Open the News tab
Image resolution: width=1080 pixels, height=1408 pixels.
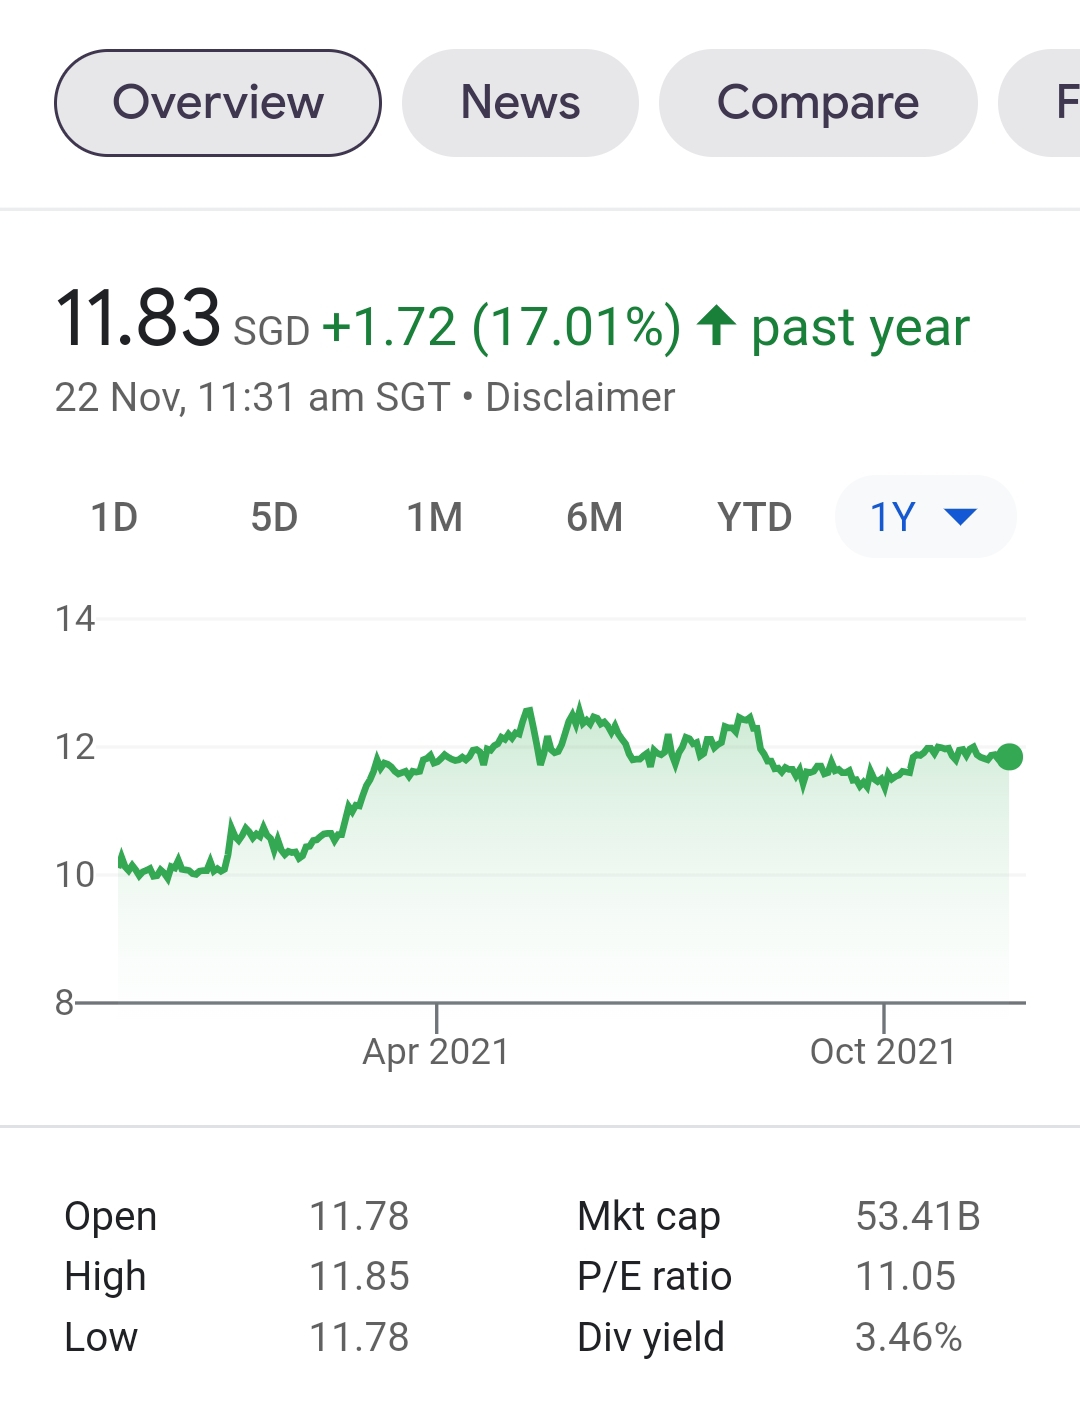pos(520,103)
